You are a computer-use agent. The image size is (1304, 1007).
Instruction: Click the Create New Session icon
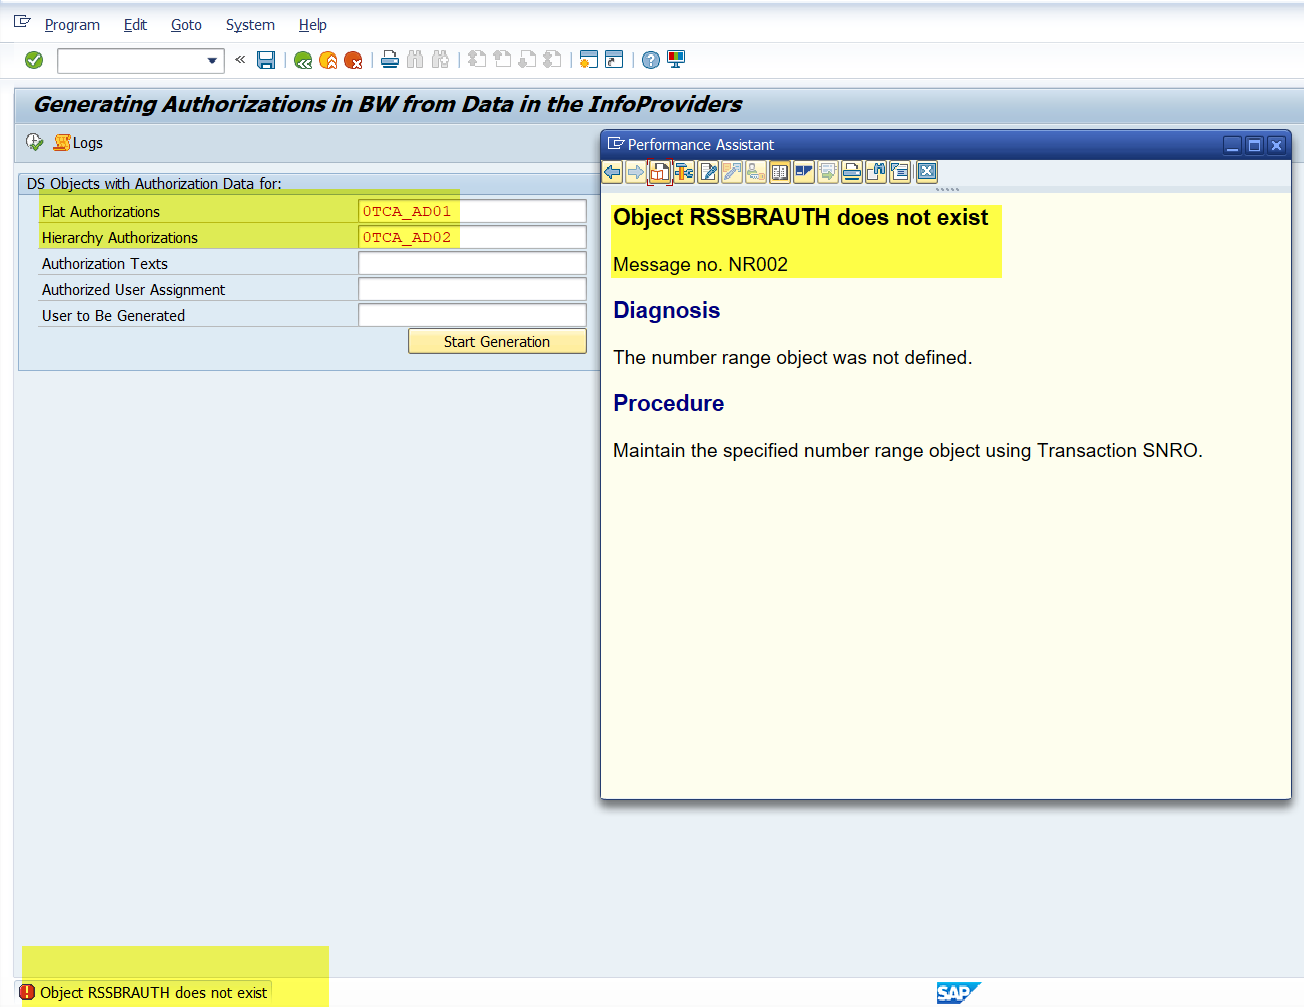click(x=589, y=60)
